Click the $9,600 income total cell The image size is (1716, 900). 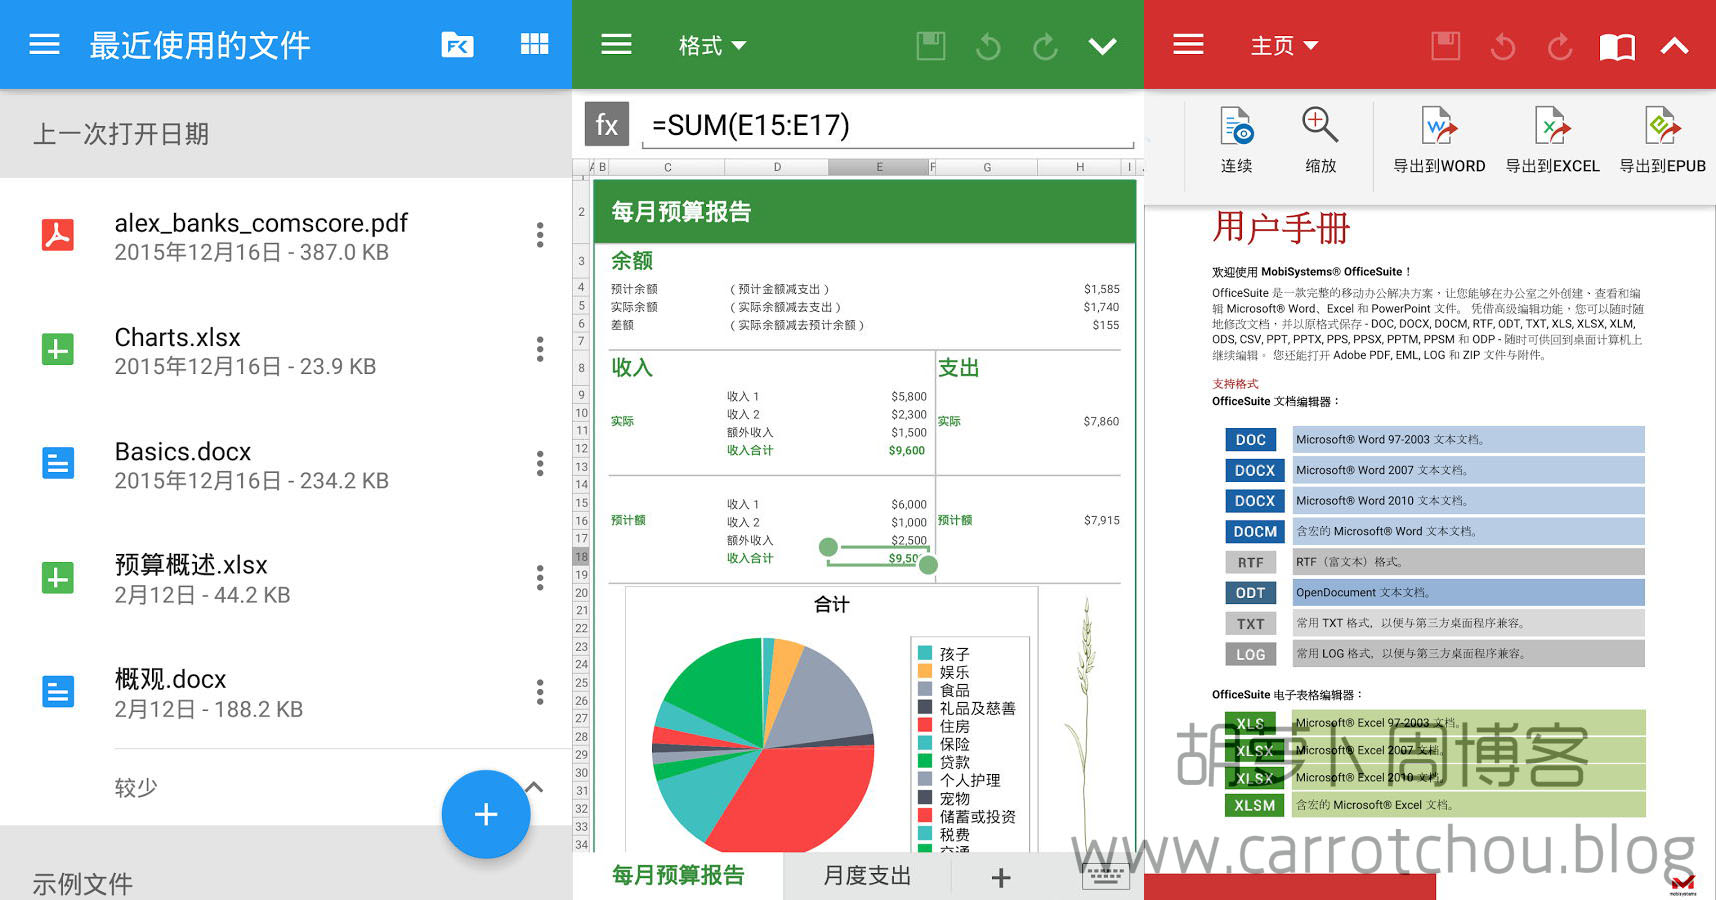coord(907,450)
